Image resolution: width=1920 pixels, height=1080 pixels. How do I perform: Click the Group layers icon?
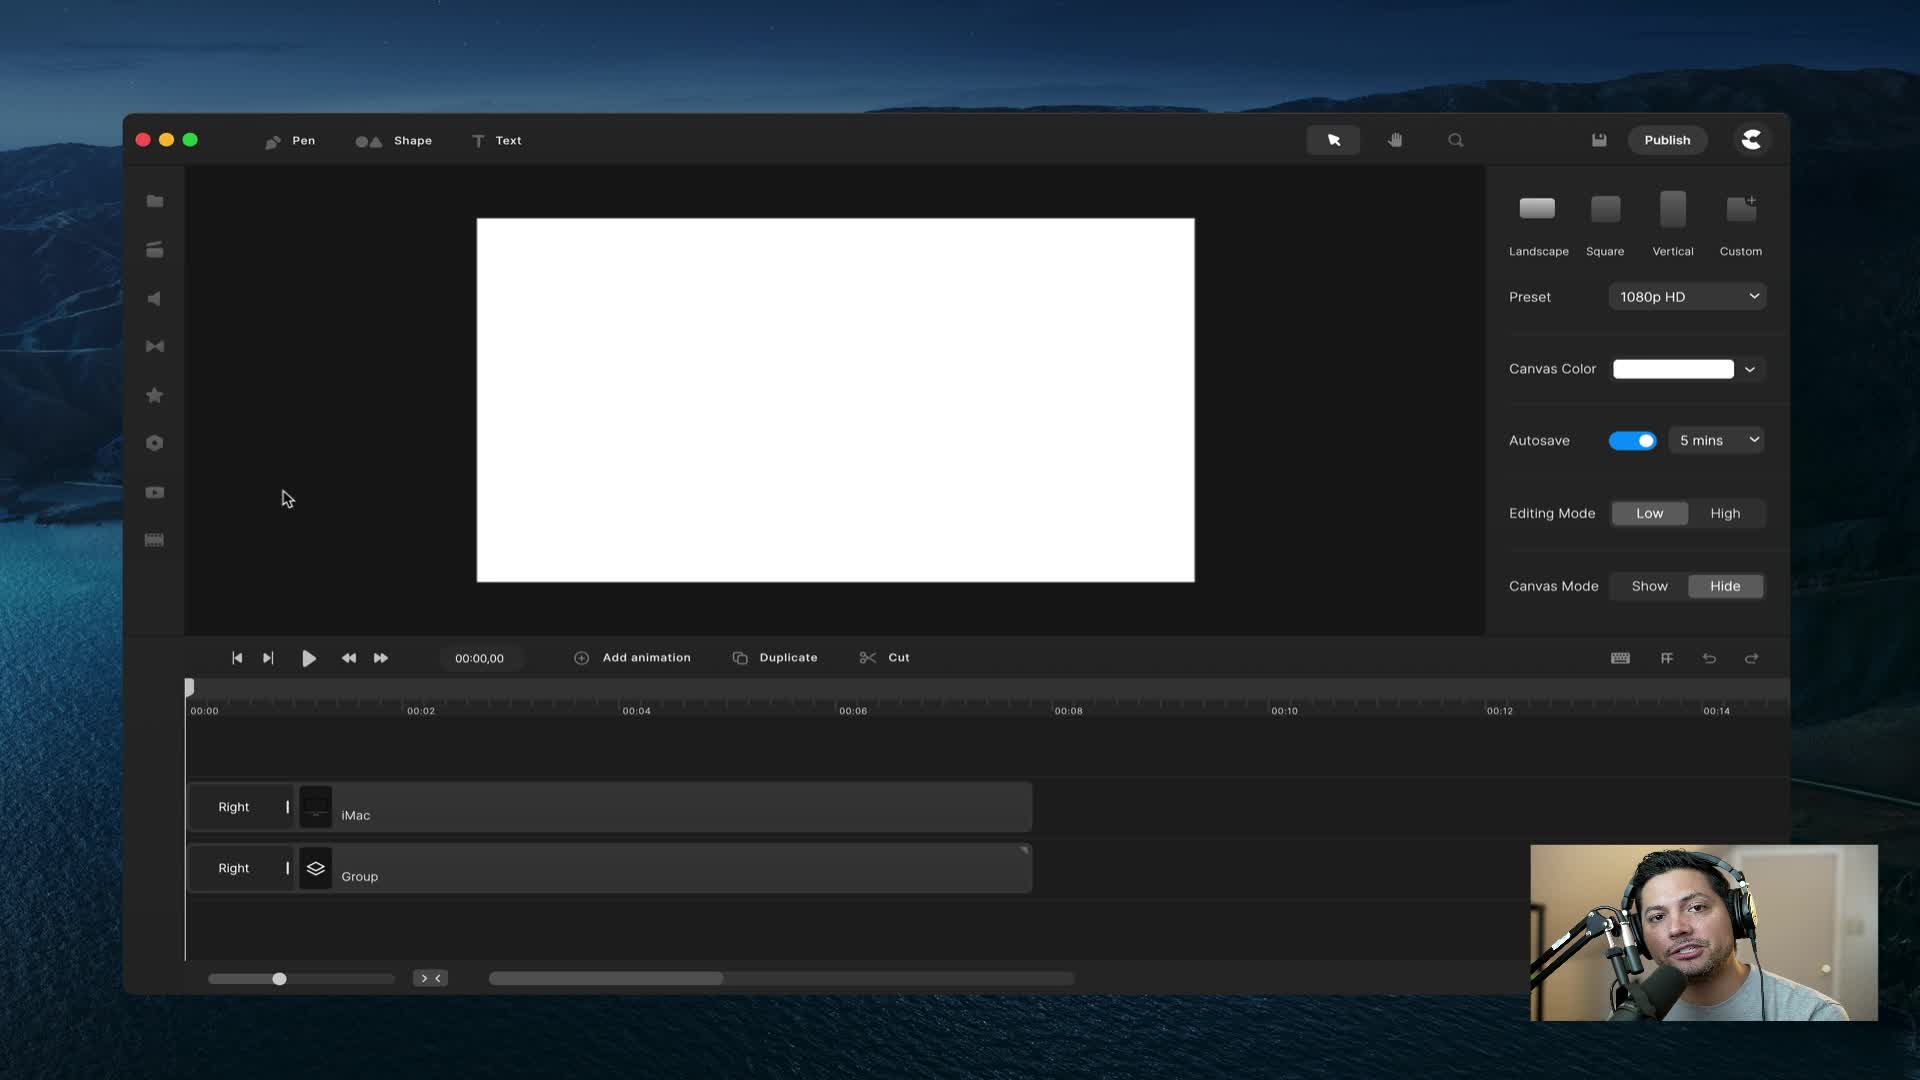(x=316, y=868)
